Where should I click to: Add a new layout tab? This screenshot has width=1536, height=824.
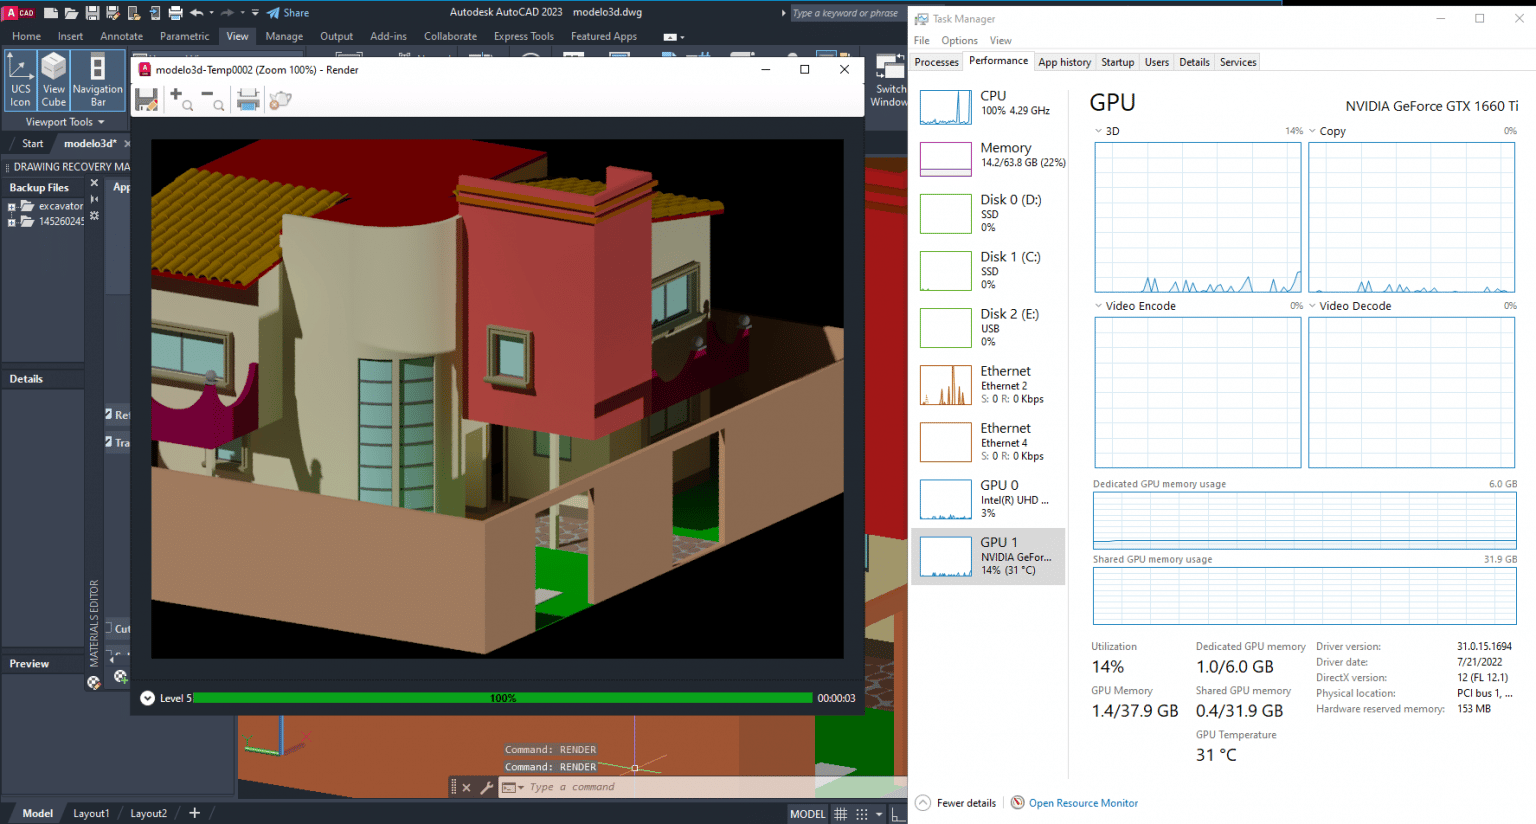click(194, 813)
